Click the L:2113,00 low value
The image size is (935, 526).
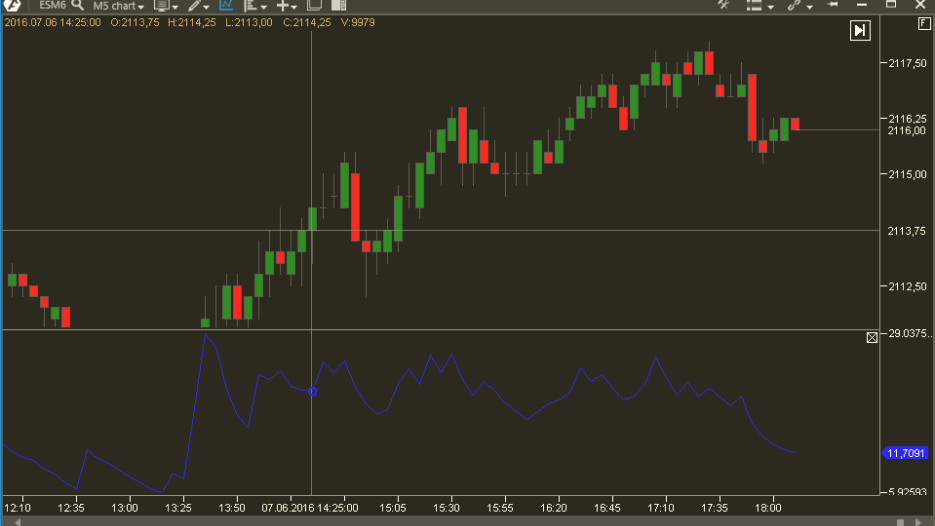click(x=249, y=23)
